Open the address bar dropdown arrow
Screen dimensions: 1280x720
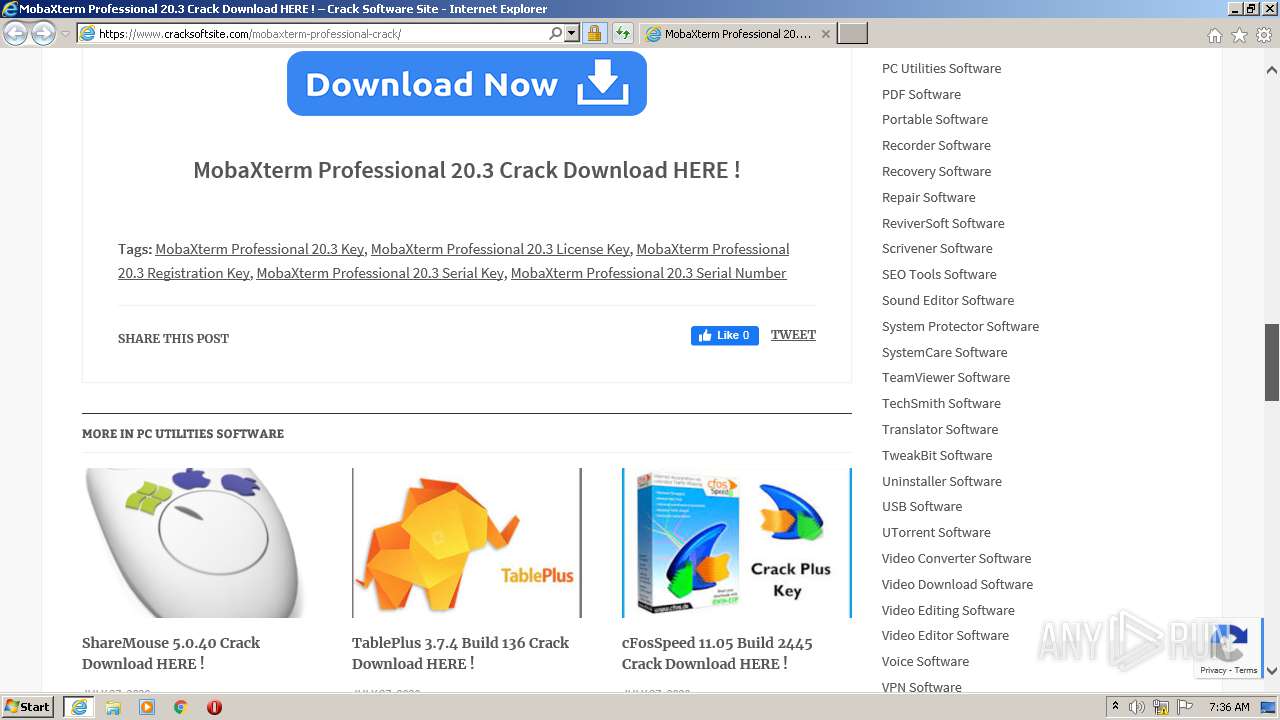click(572, 34)
